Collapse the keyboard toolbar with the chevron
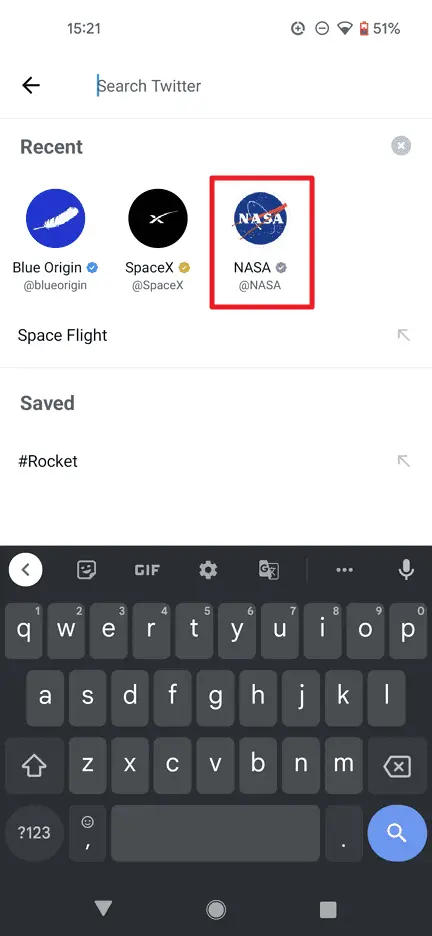The height and width of the screenshot is (936, 432). coord(26,570)
